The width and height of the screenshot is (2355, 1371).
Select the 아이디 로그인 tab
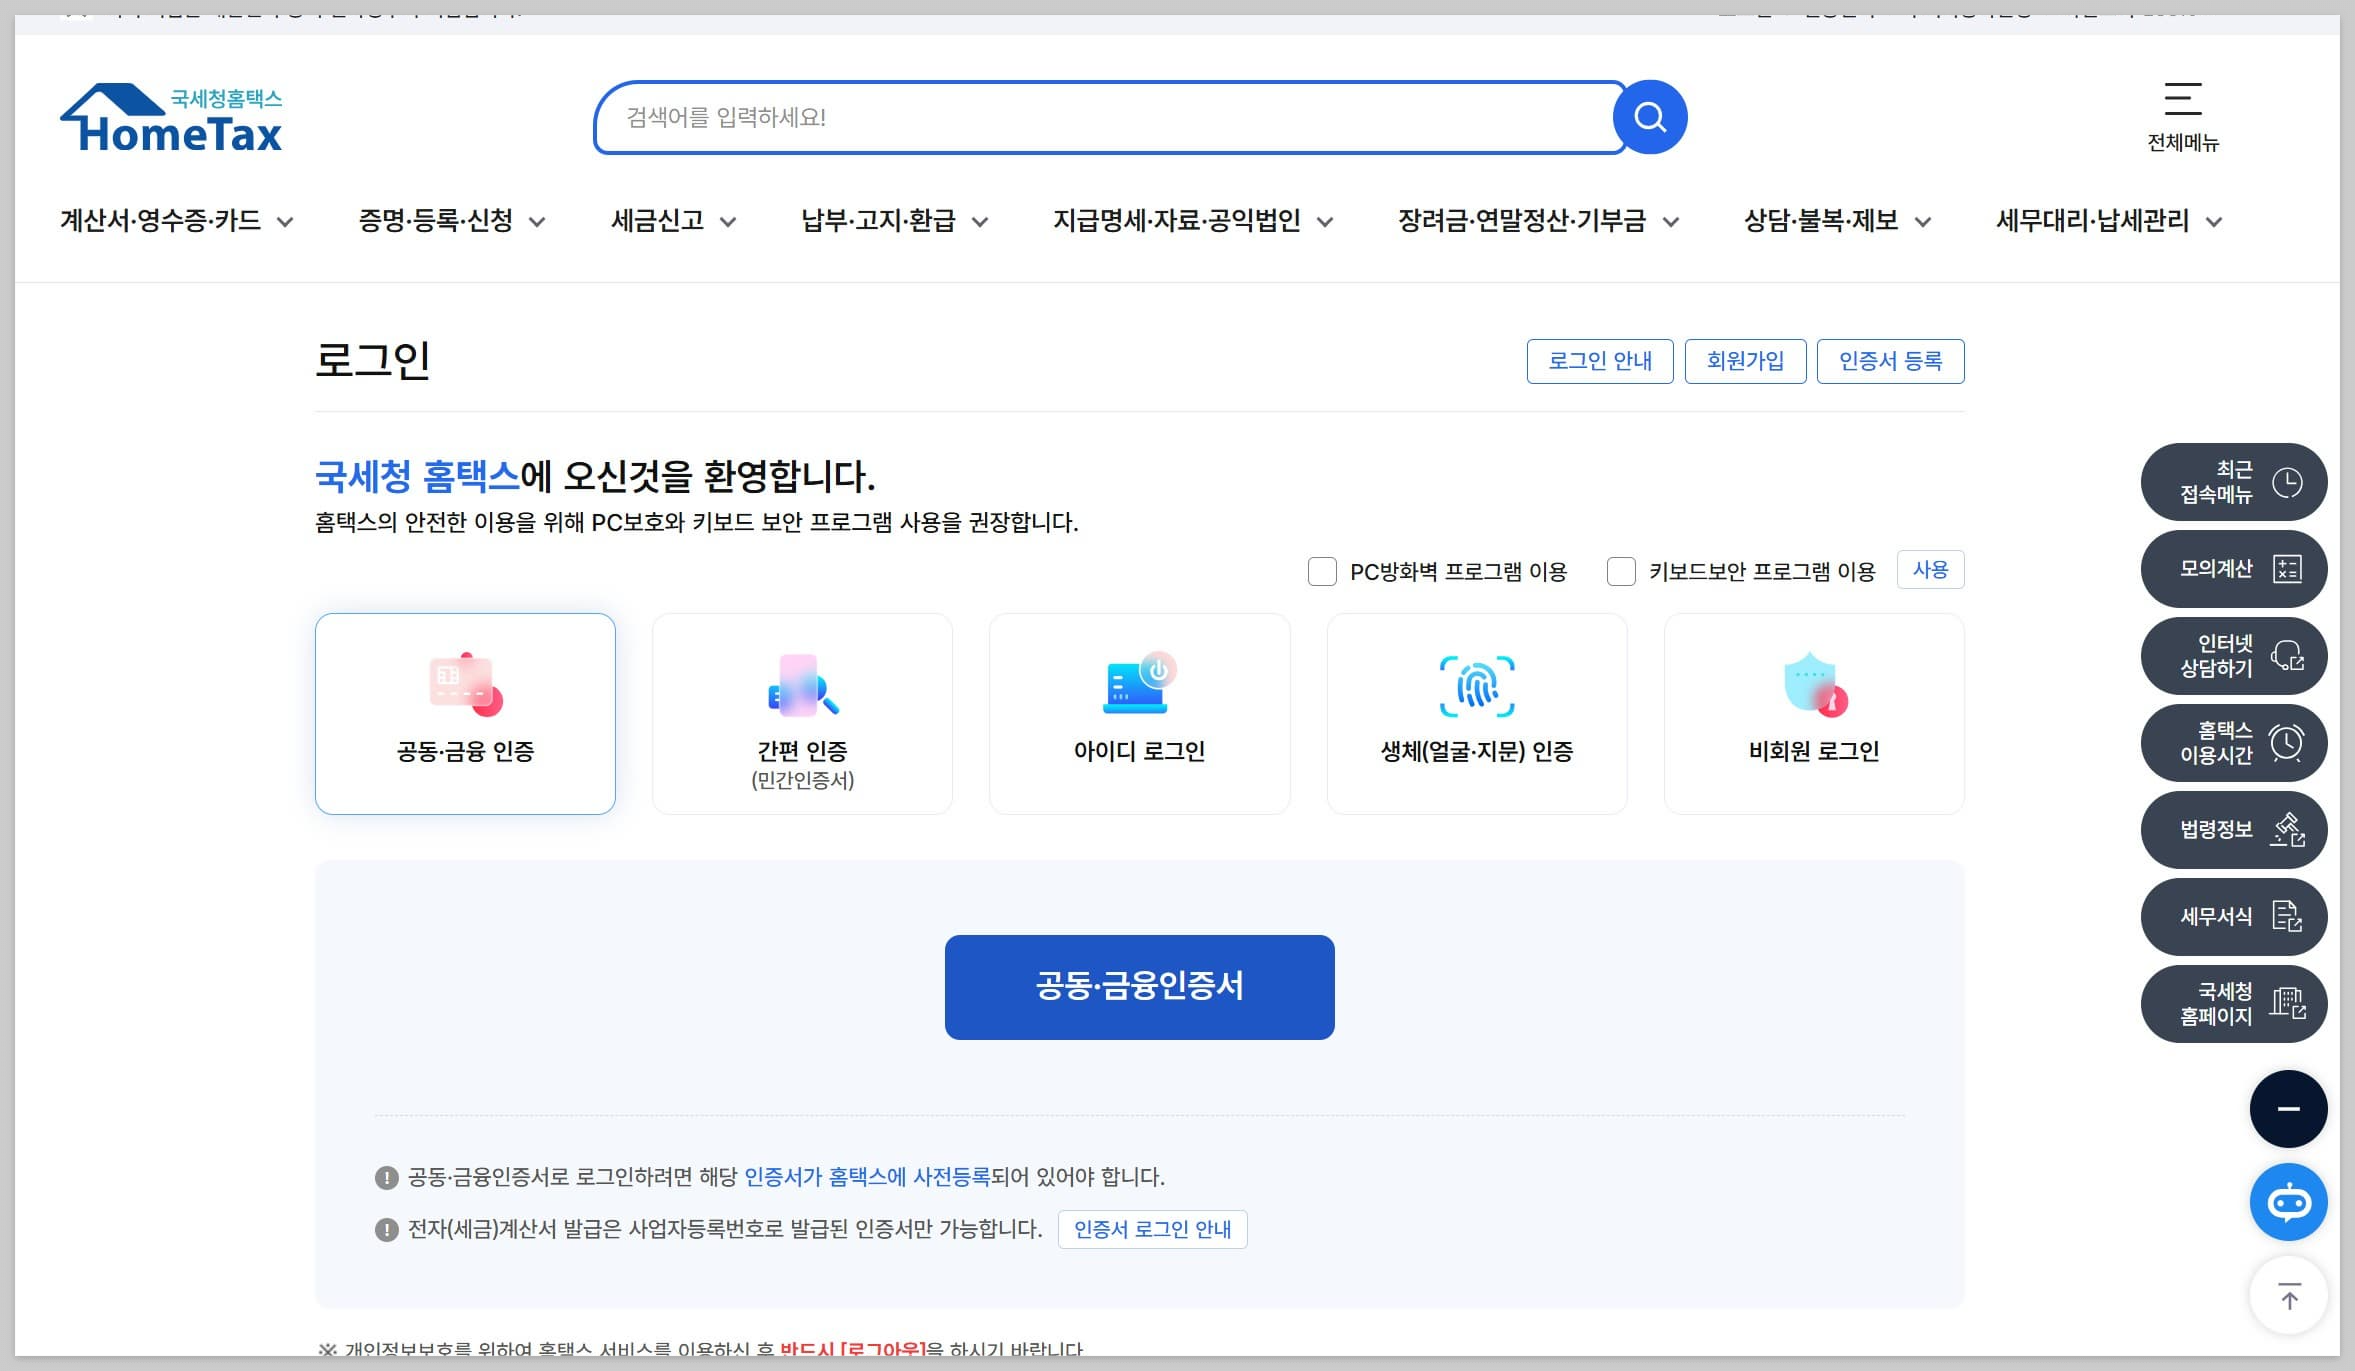(1139, 714)
